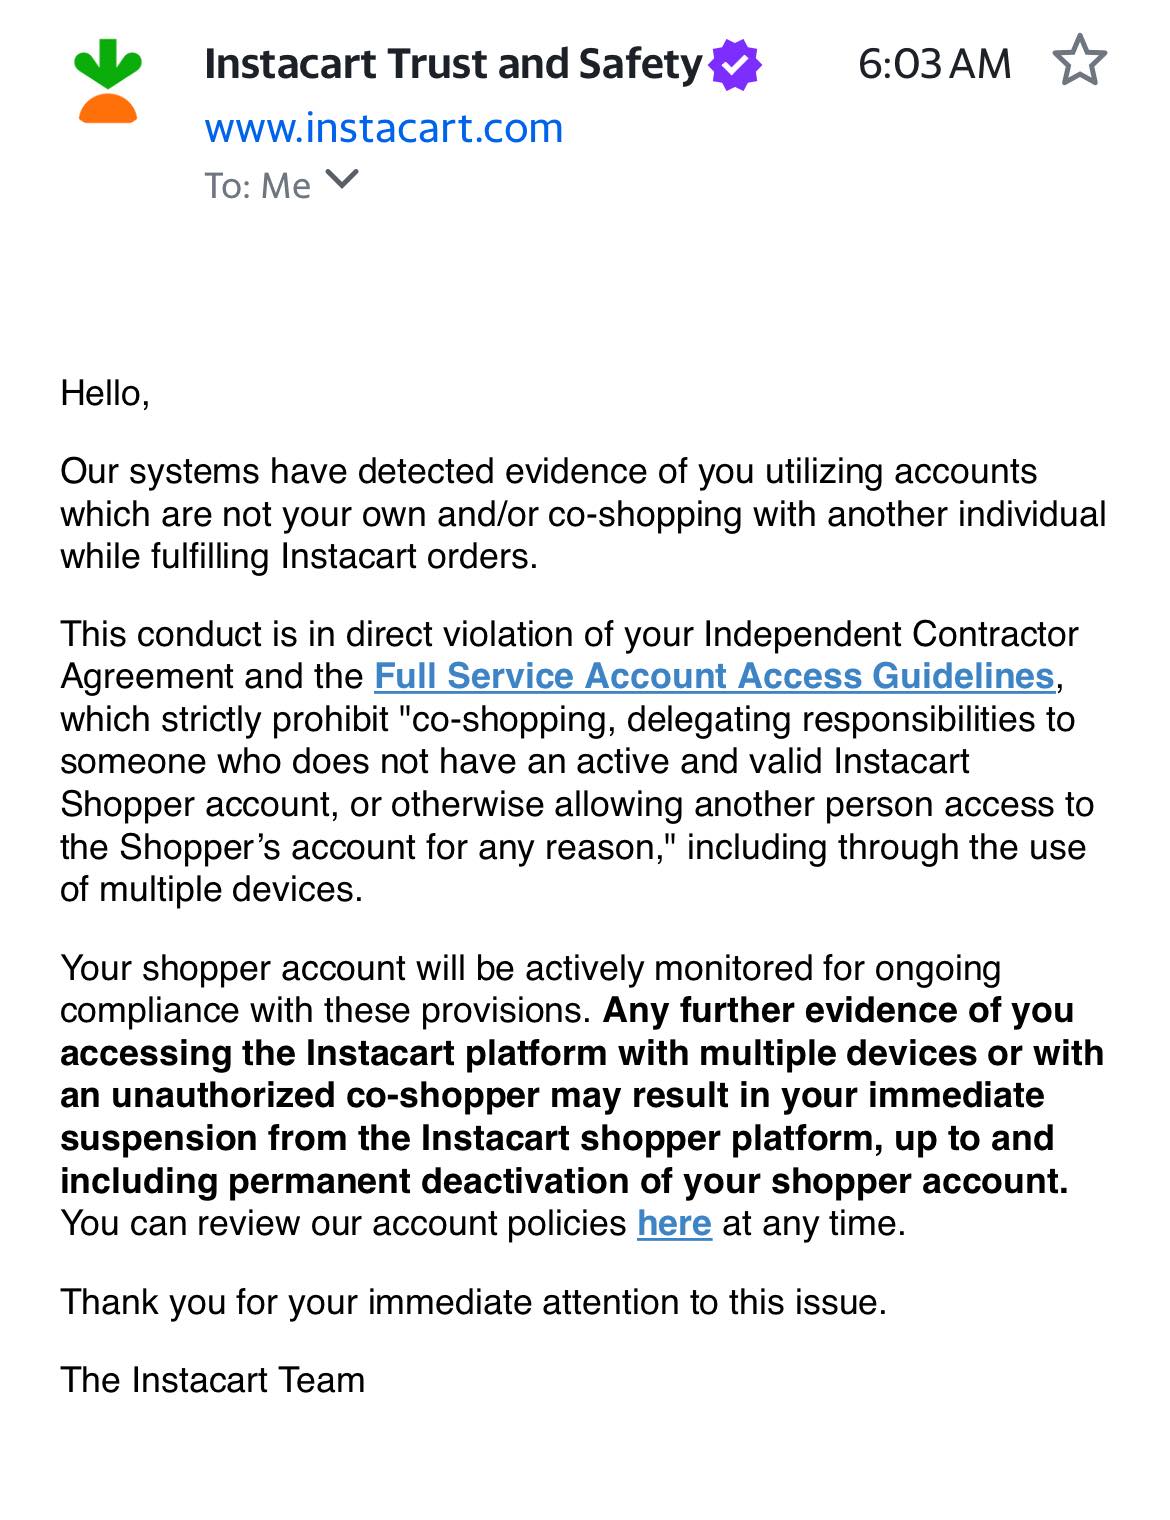Tap sender name Instacart Trust and Safety

tap(453, 64)
